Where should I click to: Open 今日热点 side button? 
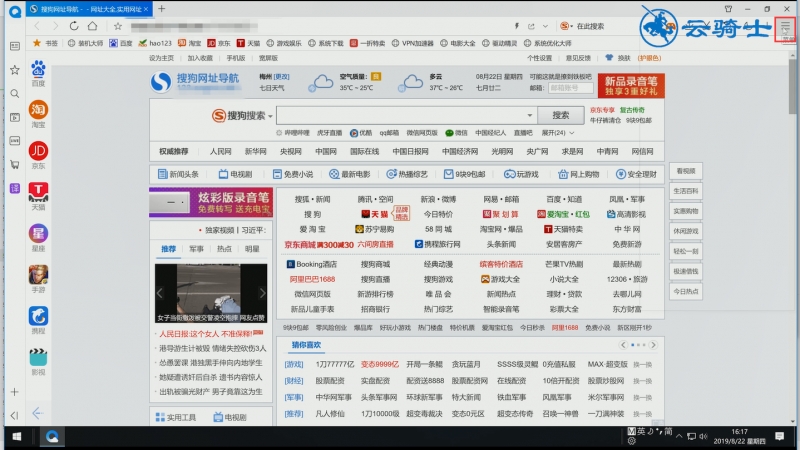pos(686,291)
